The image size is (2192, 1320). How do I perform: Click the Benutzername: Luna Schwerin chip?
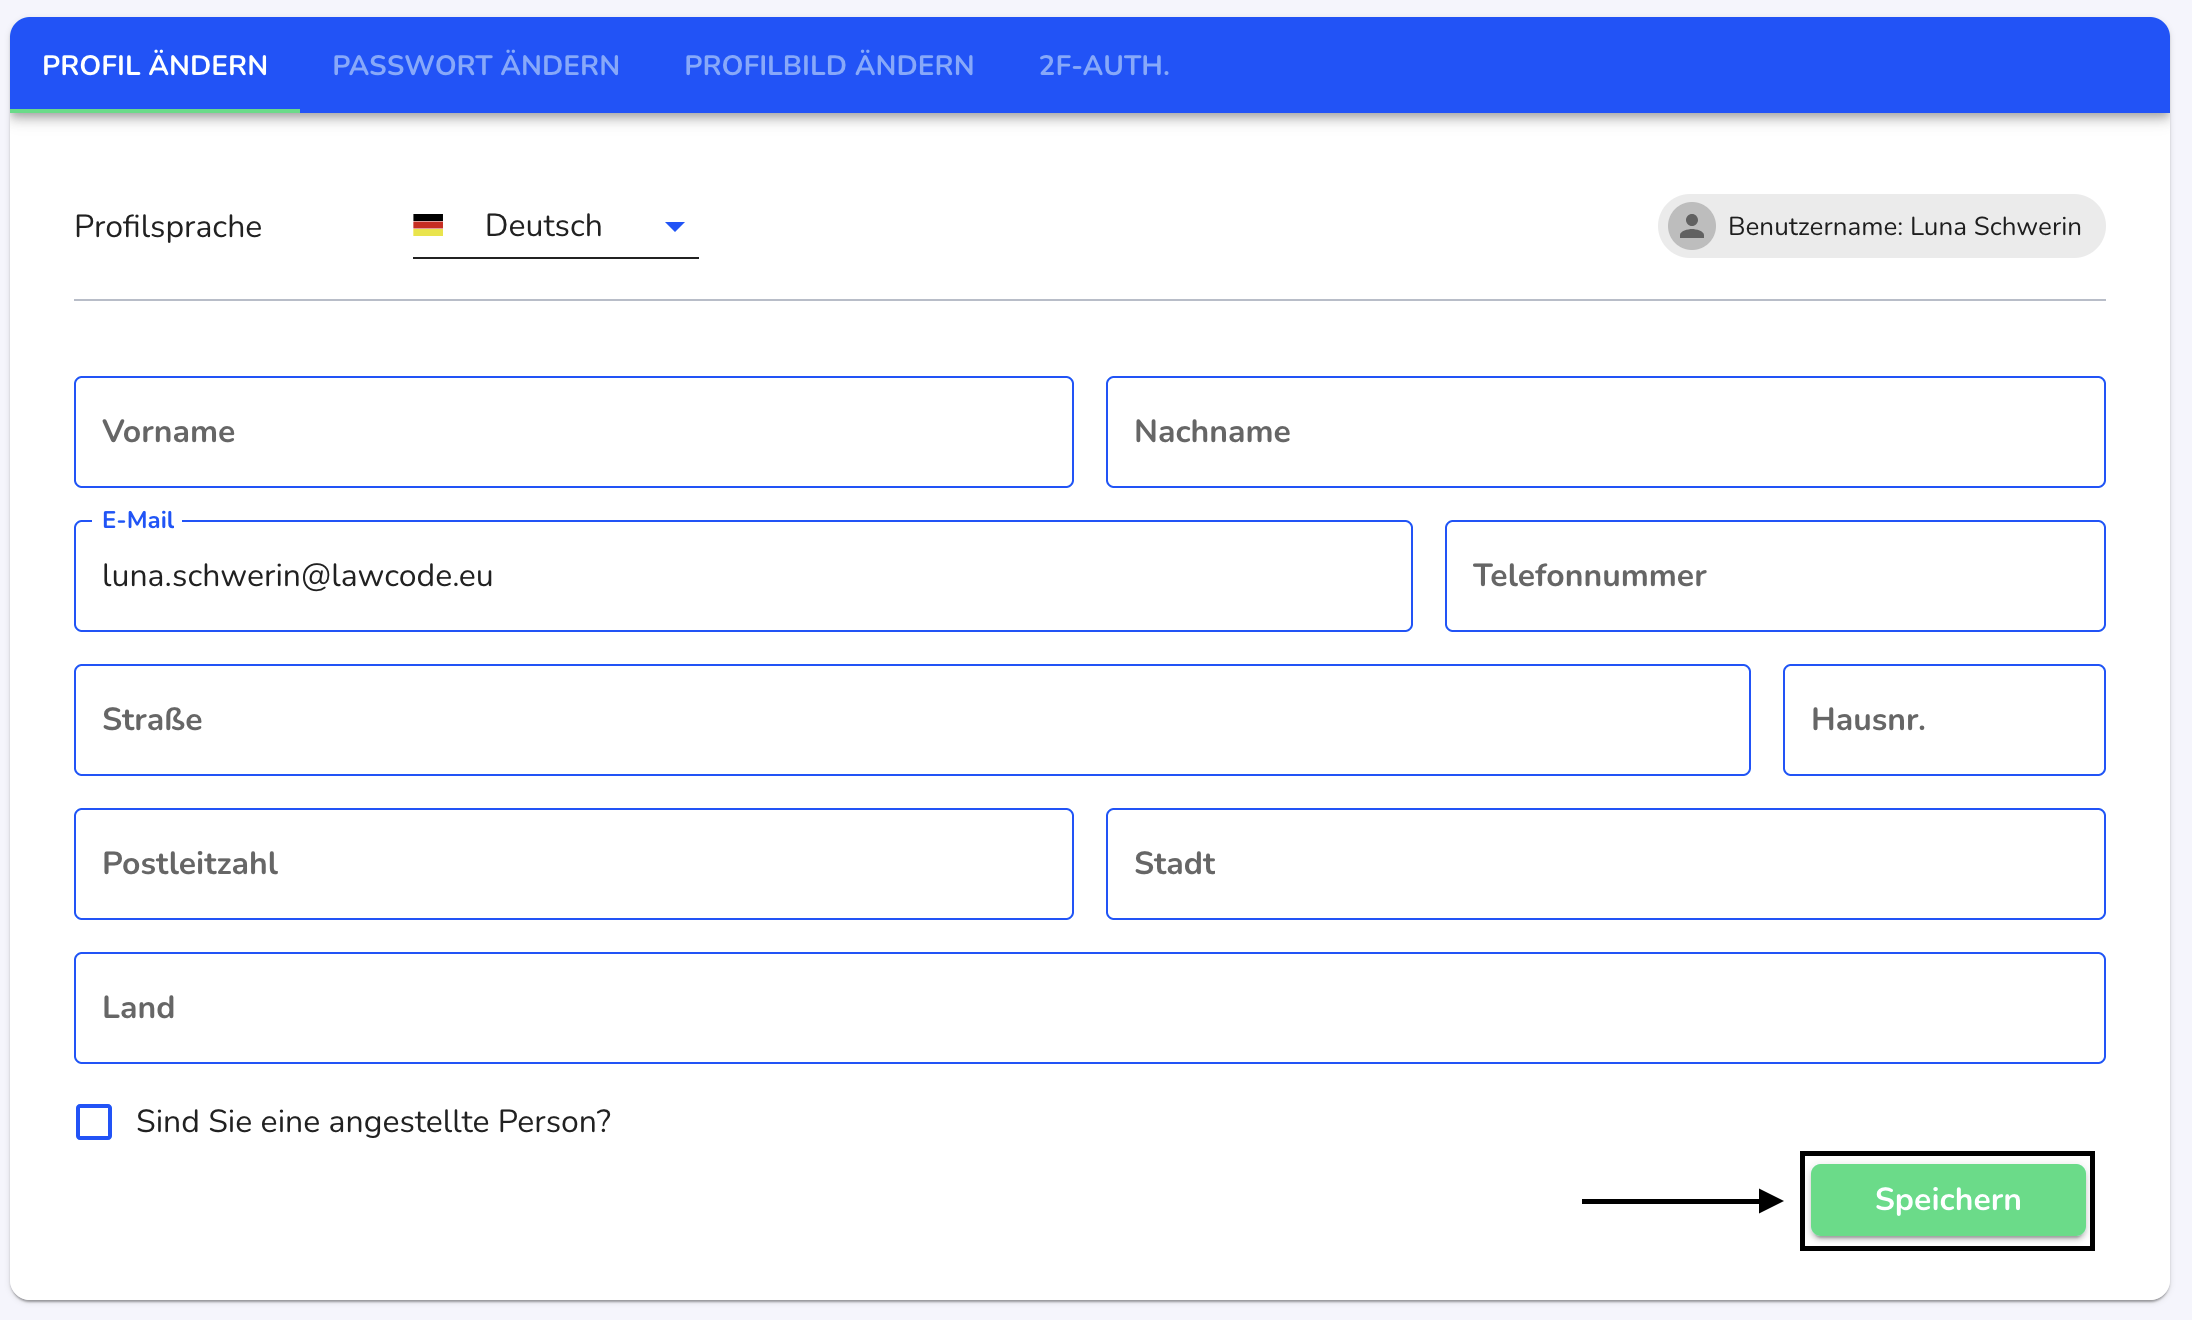pyautogui.click(x=1881, y=226)
